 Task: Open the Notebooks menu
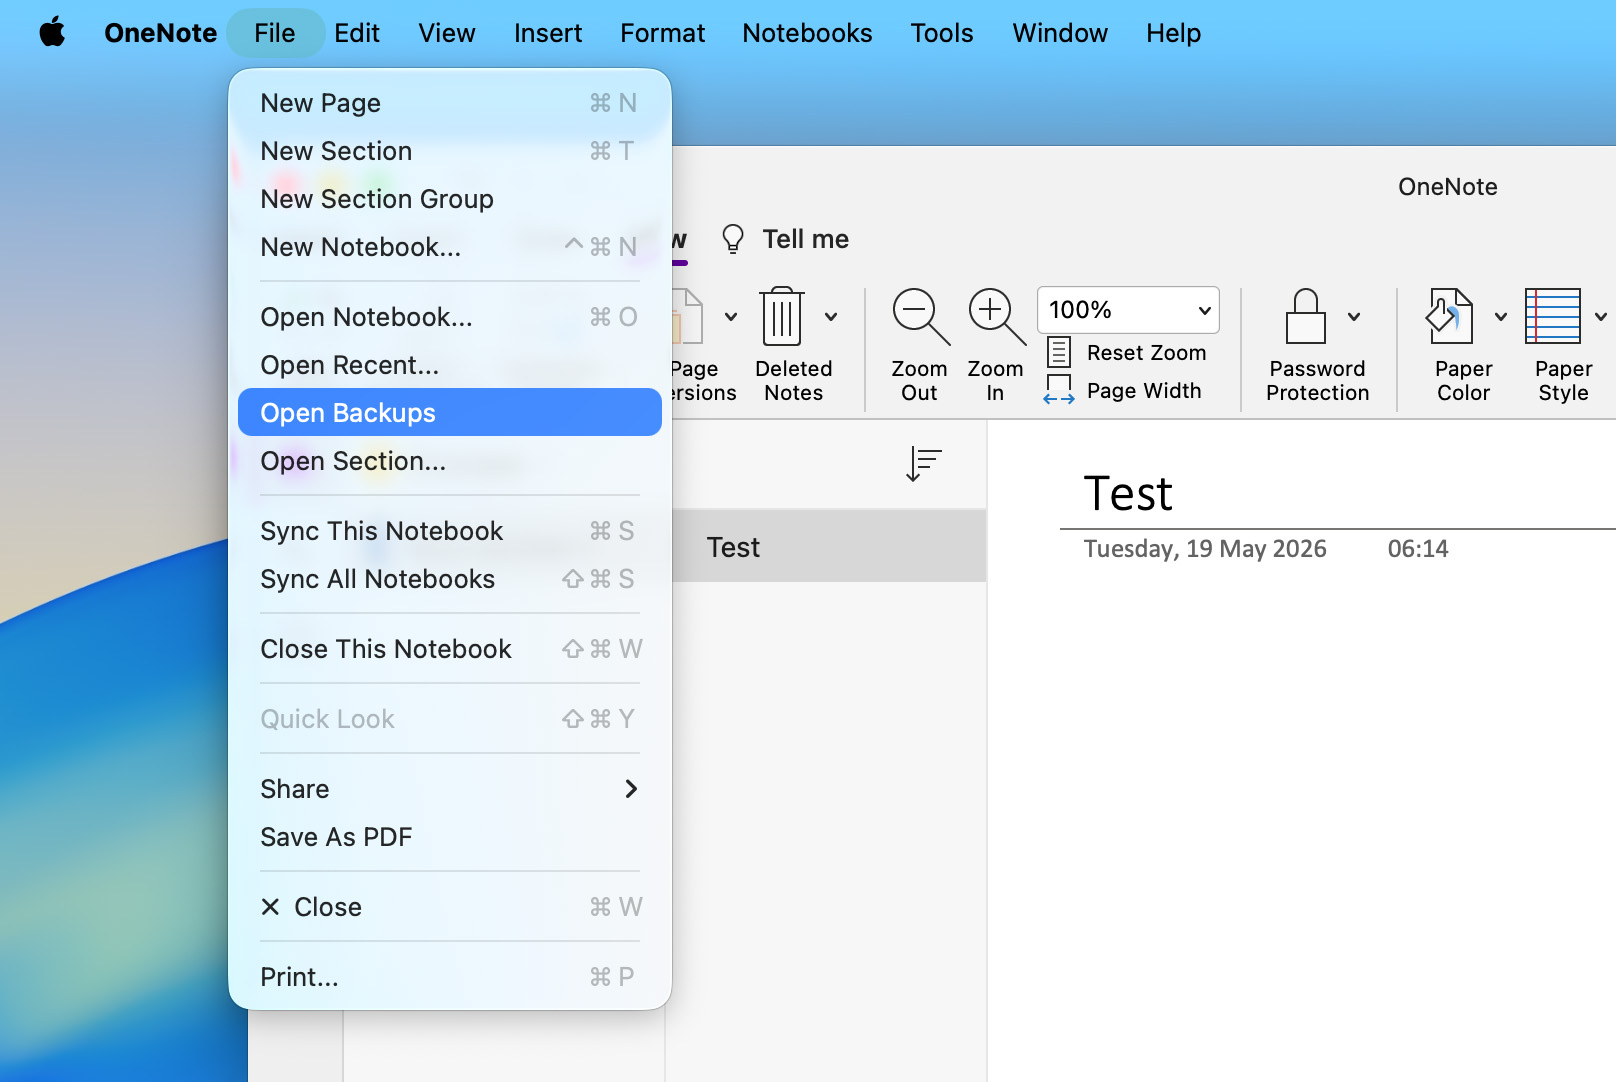[807, 33]
